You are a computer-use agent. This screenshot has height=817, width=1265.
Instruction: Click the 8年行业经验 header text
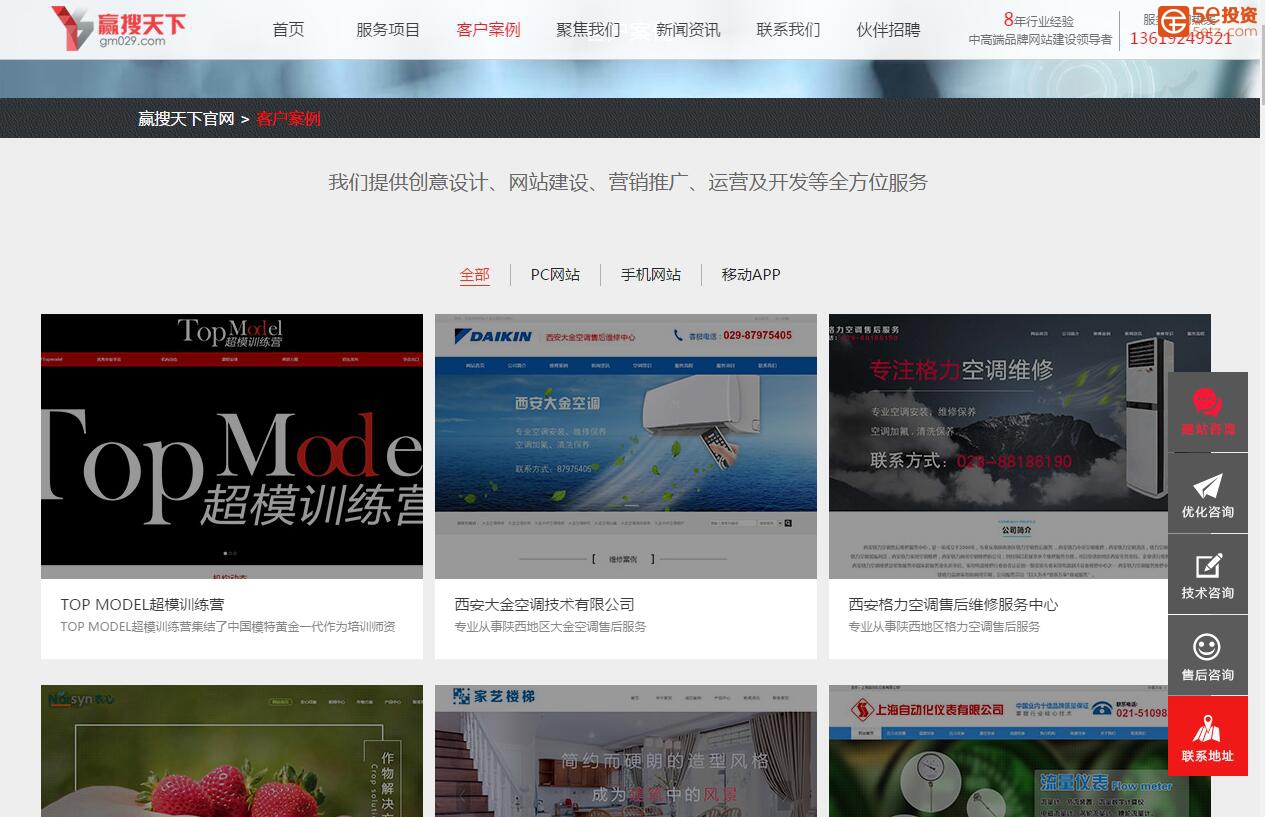[x=1039, y=20]
